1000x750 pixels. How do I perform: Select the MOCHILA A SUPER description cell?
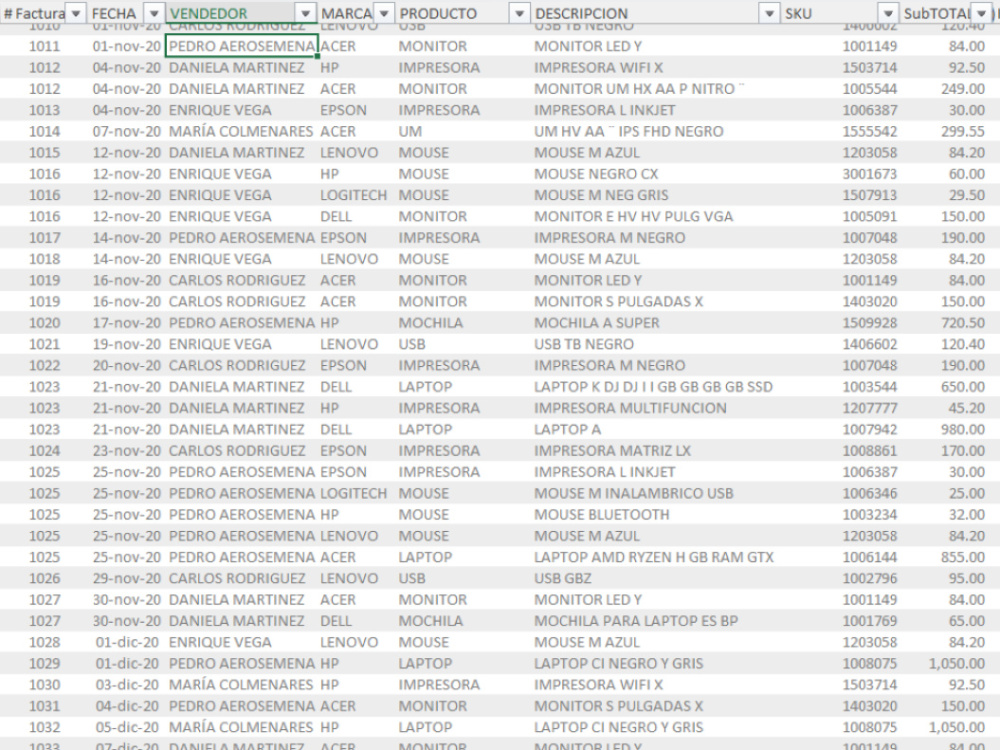coord(596,323)
